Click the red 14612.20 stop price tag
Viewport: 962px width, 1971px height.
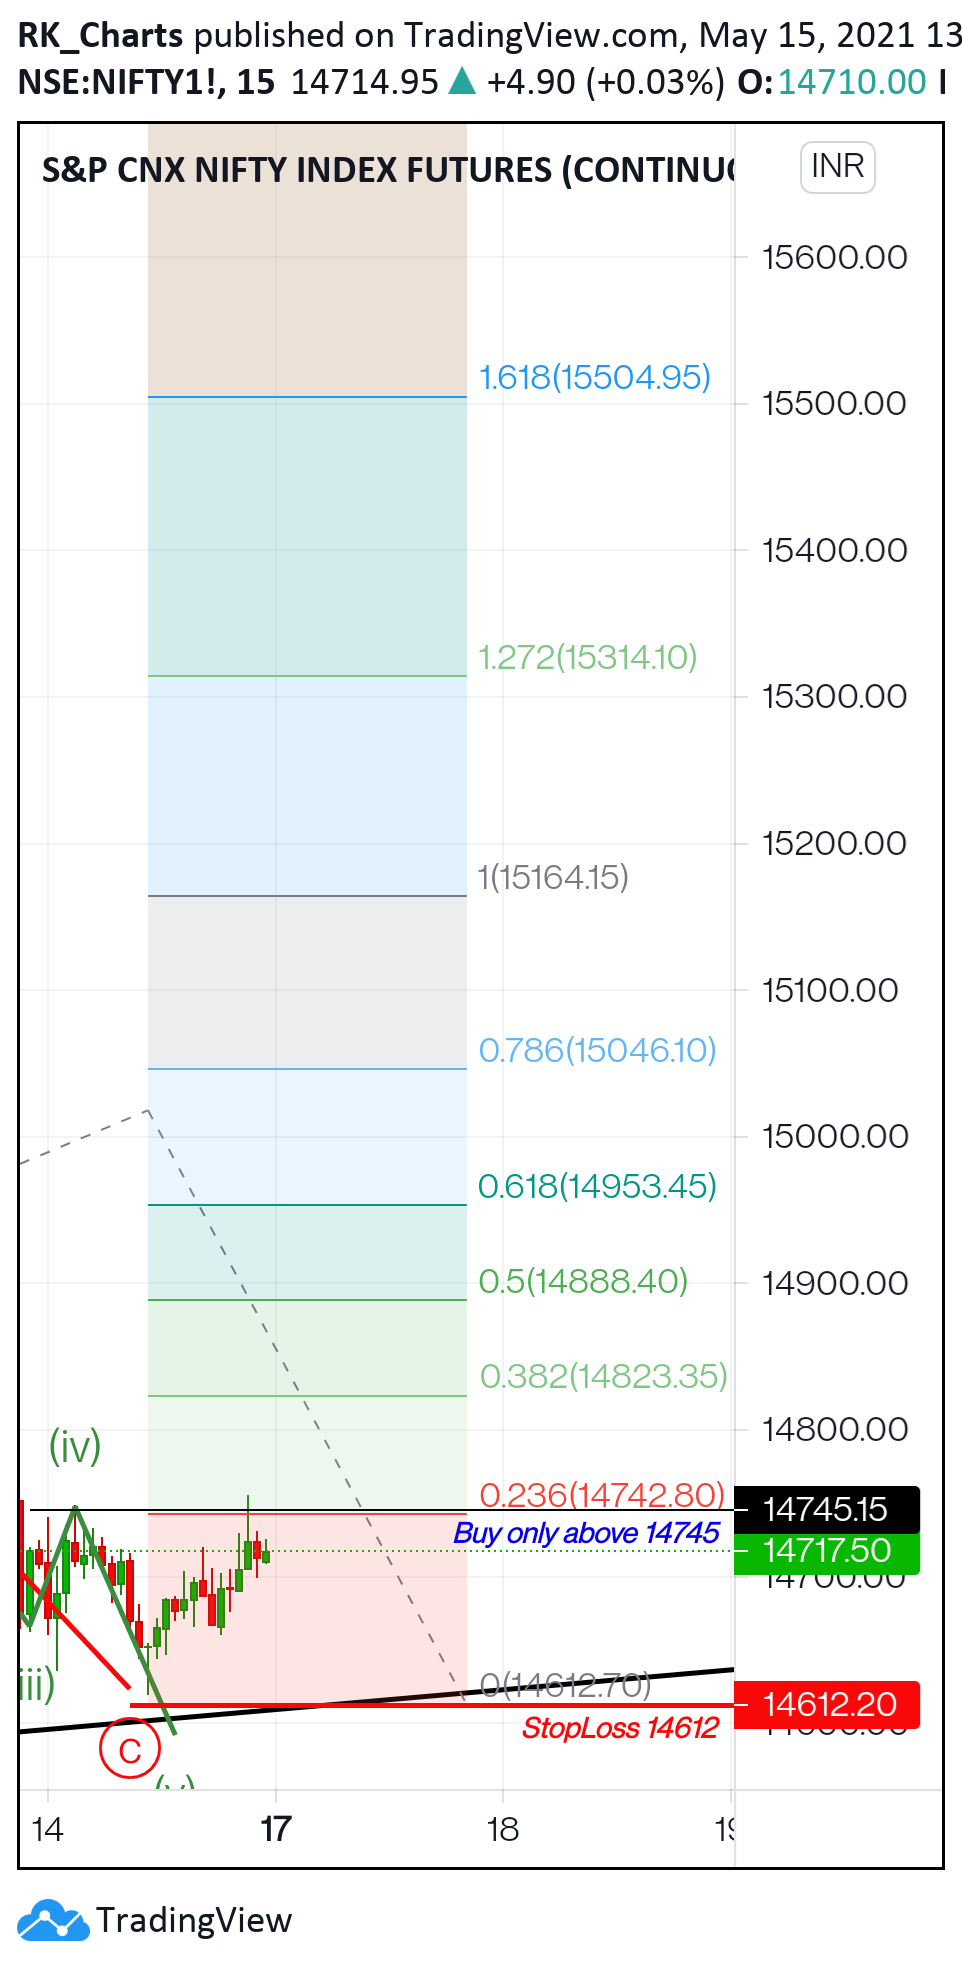[826, 1704]
